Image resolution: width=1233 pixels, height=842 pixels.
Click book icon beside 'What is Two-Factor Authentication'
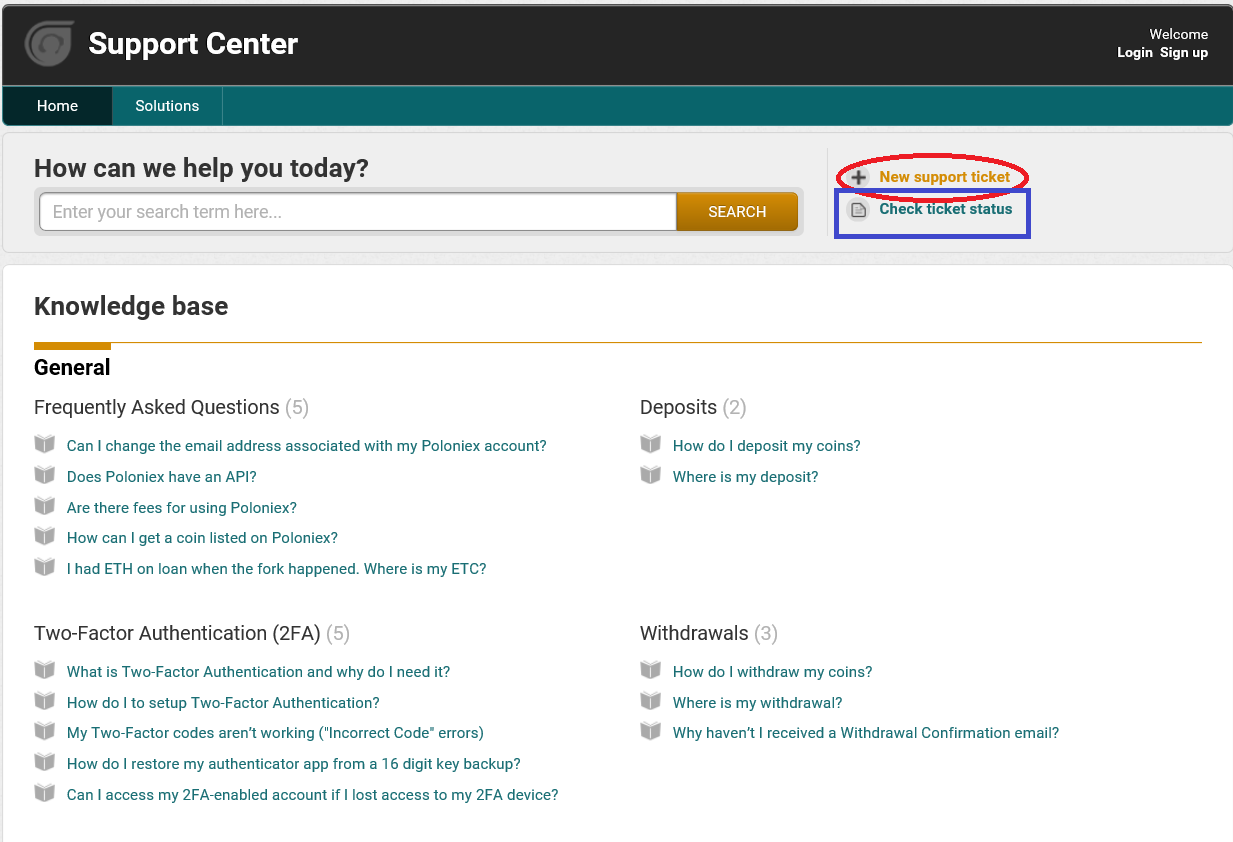45,670
